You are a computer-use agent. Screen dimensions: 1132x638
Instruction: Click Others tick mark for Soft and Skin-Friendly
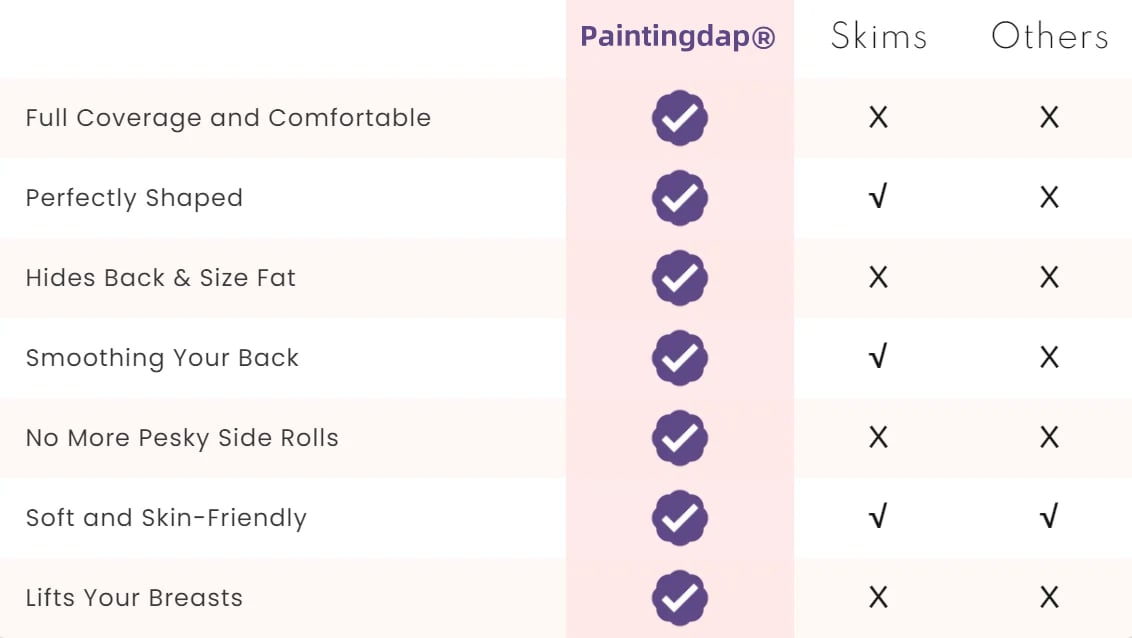(x=1049, y=517)
